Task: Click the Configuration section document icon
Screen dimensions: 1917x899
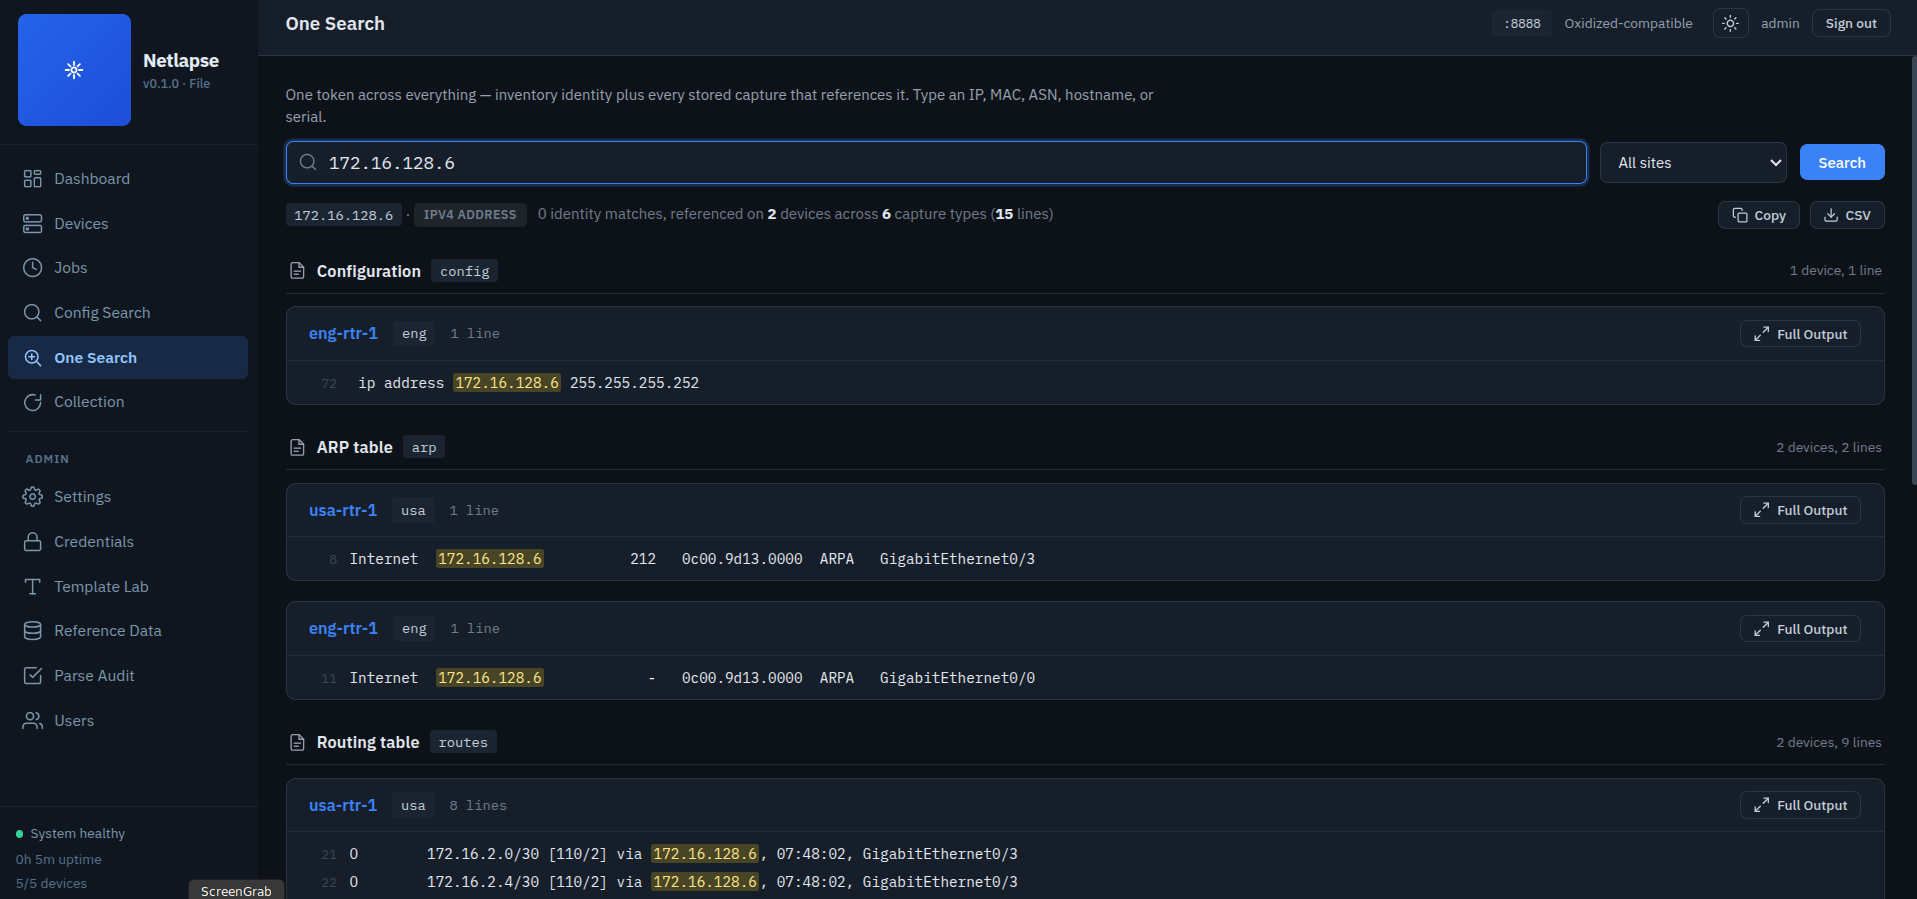Action: pyautogui.click(x=297, y=271)
